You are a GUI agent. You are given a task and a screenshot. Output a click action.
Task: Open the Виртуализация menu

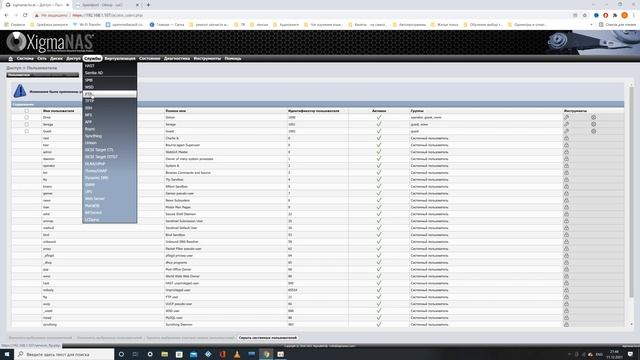tap(120, 58)
